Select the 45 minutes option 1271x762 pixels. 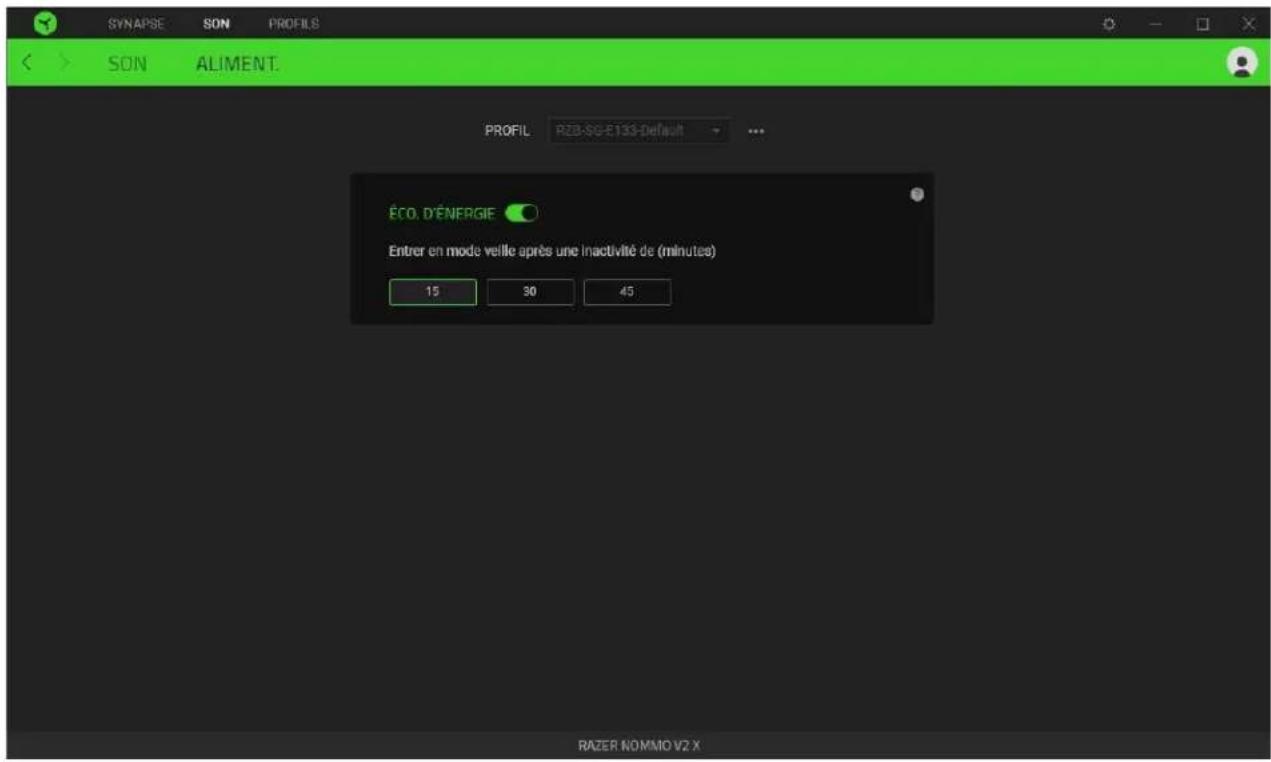point(627,292)
